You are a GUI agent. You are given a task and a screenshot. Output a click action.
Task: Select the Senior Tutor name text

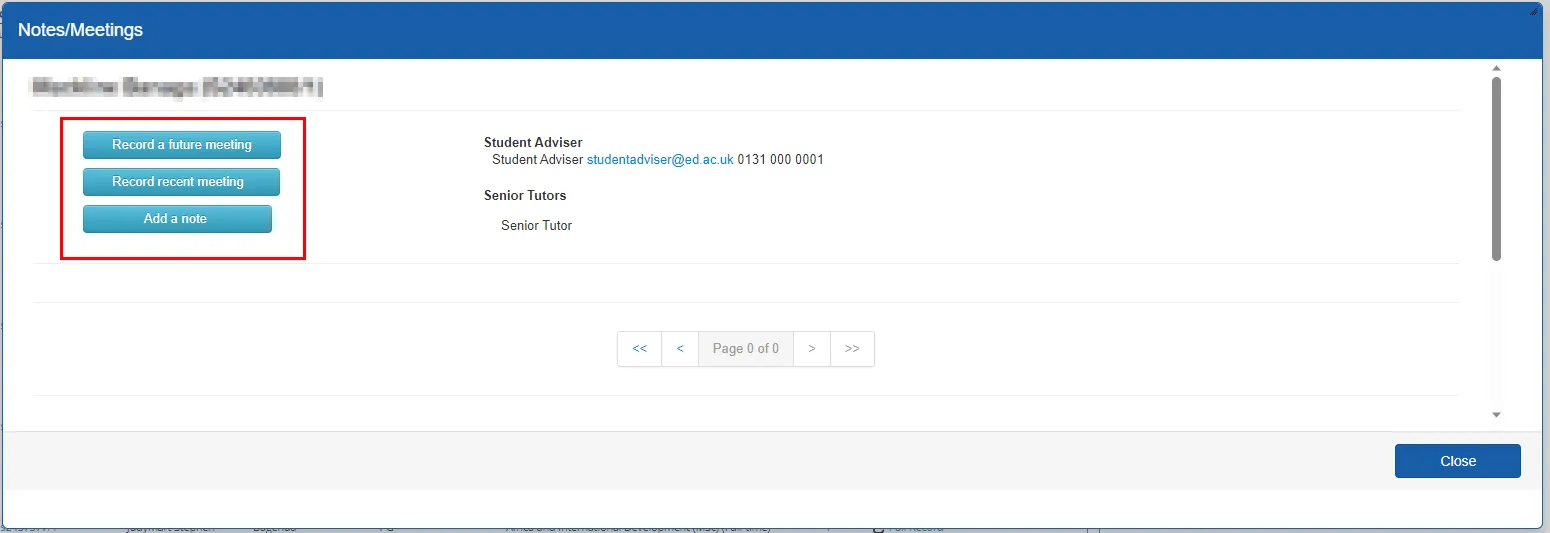(536, 226)
